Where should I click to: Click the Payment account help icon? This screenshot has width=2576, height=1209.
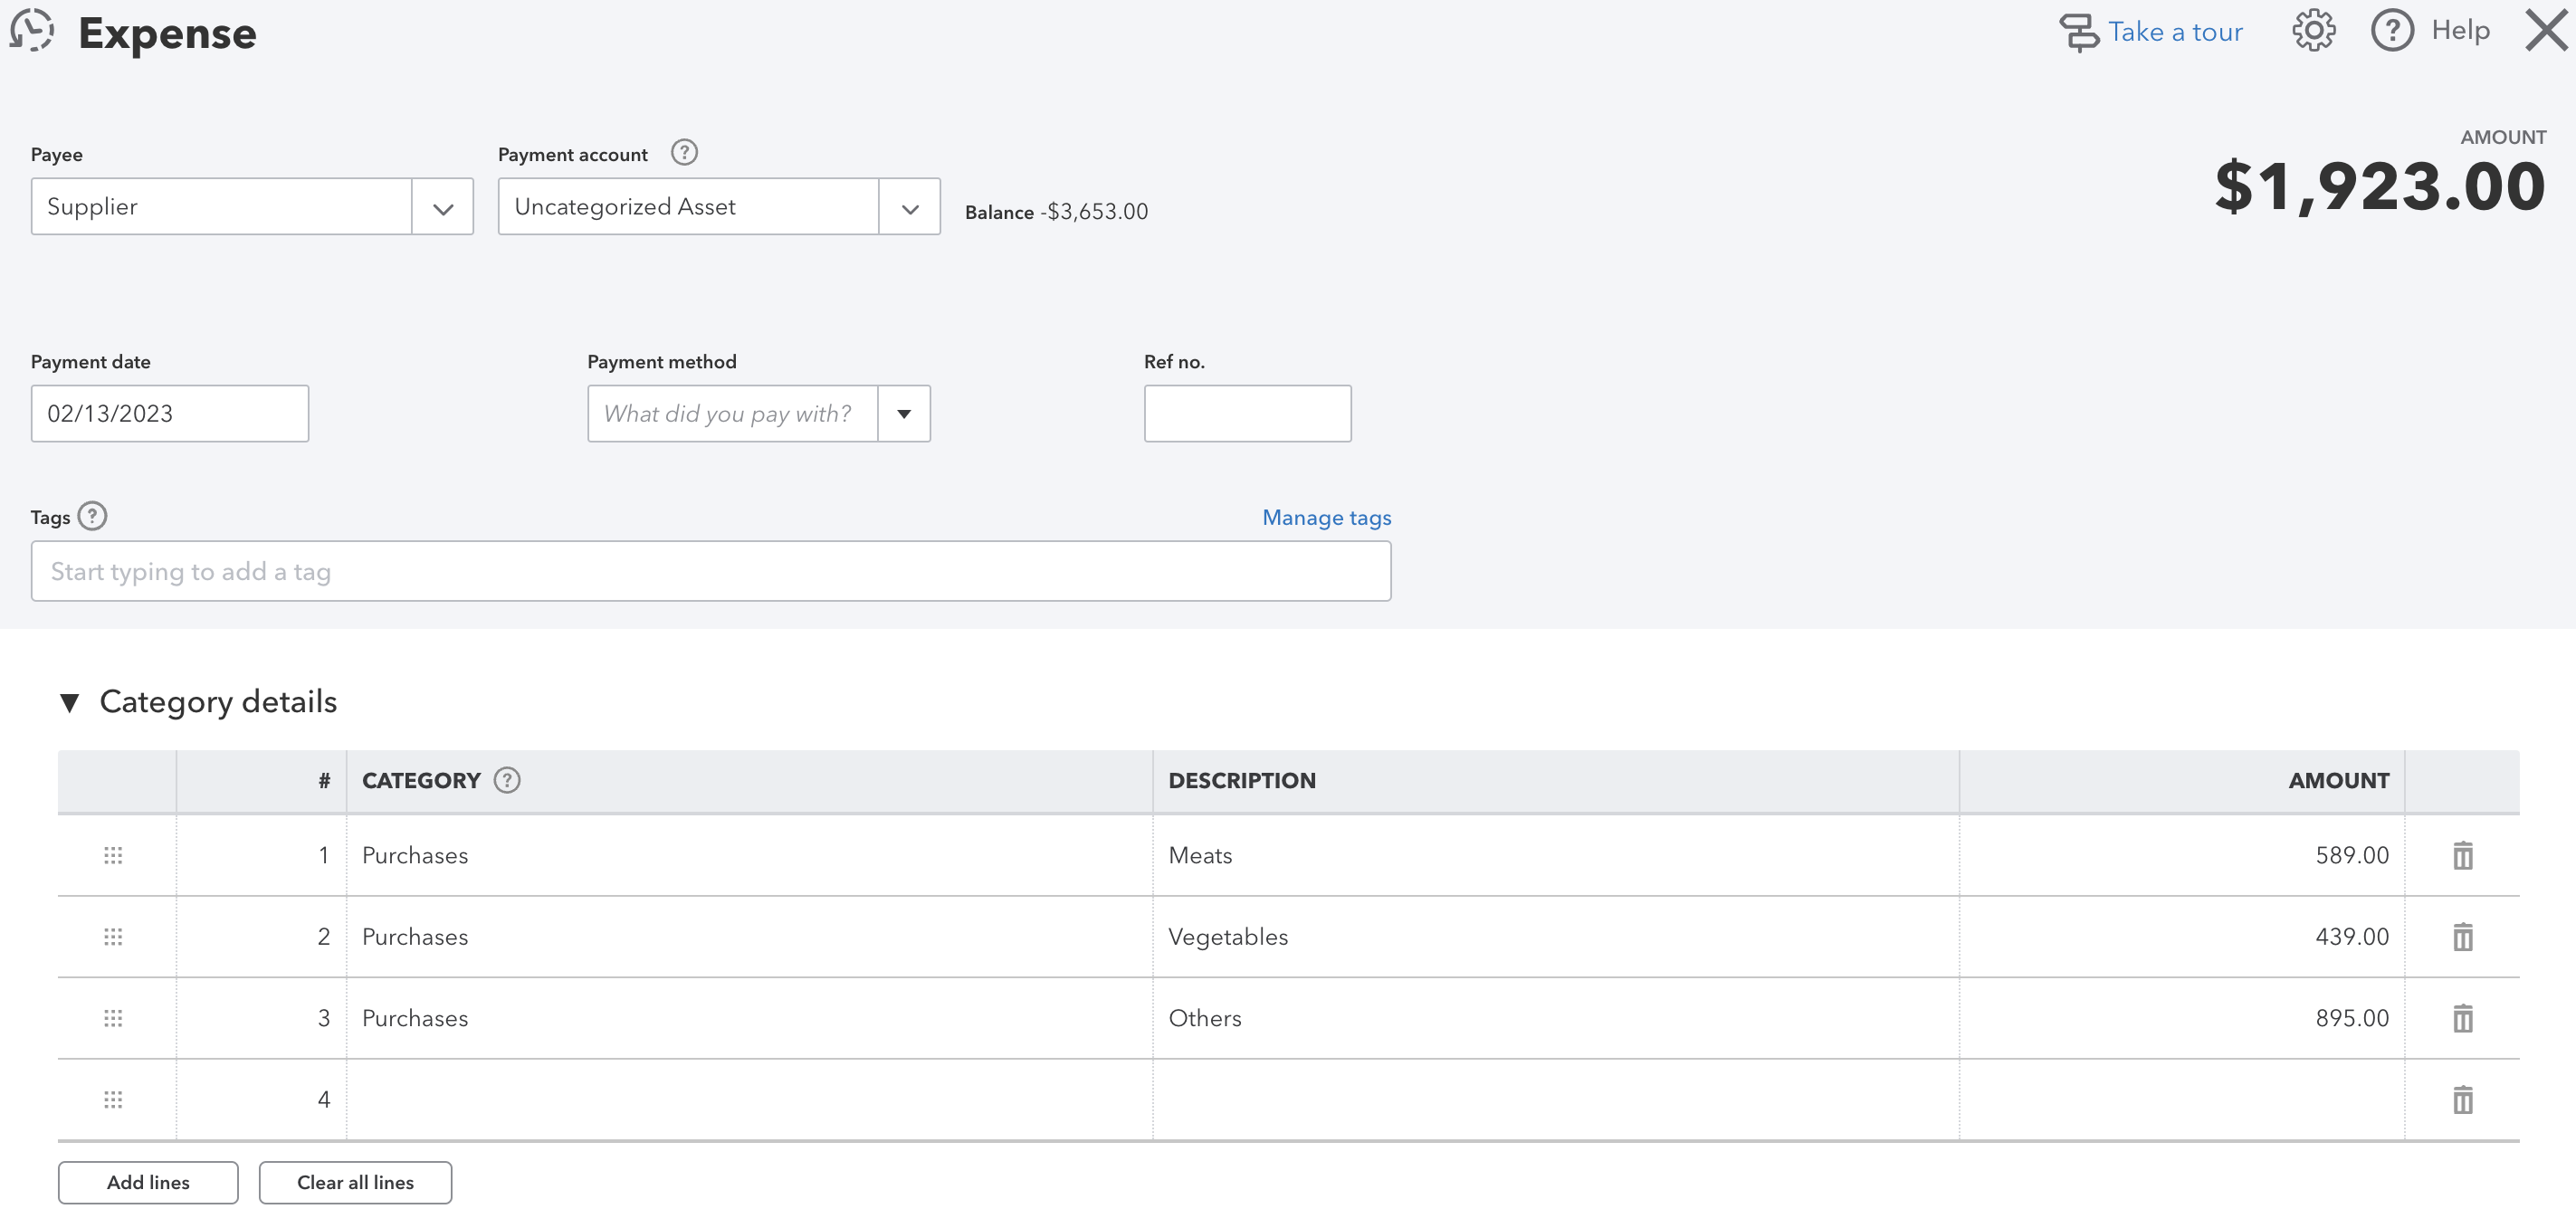tap(683, 153)
